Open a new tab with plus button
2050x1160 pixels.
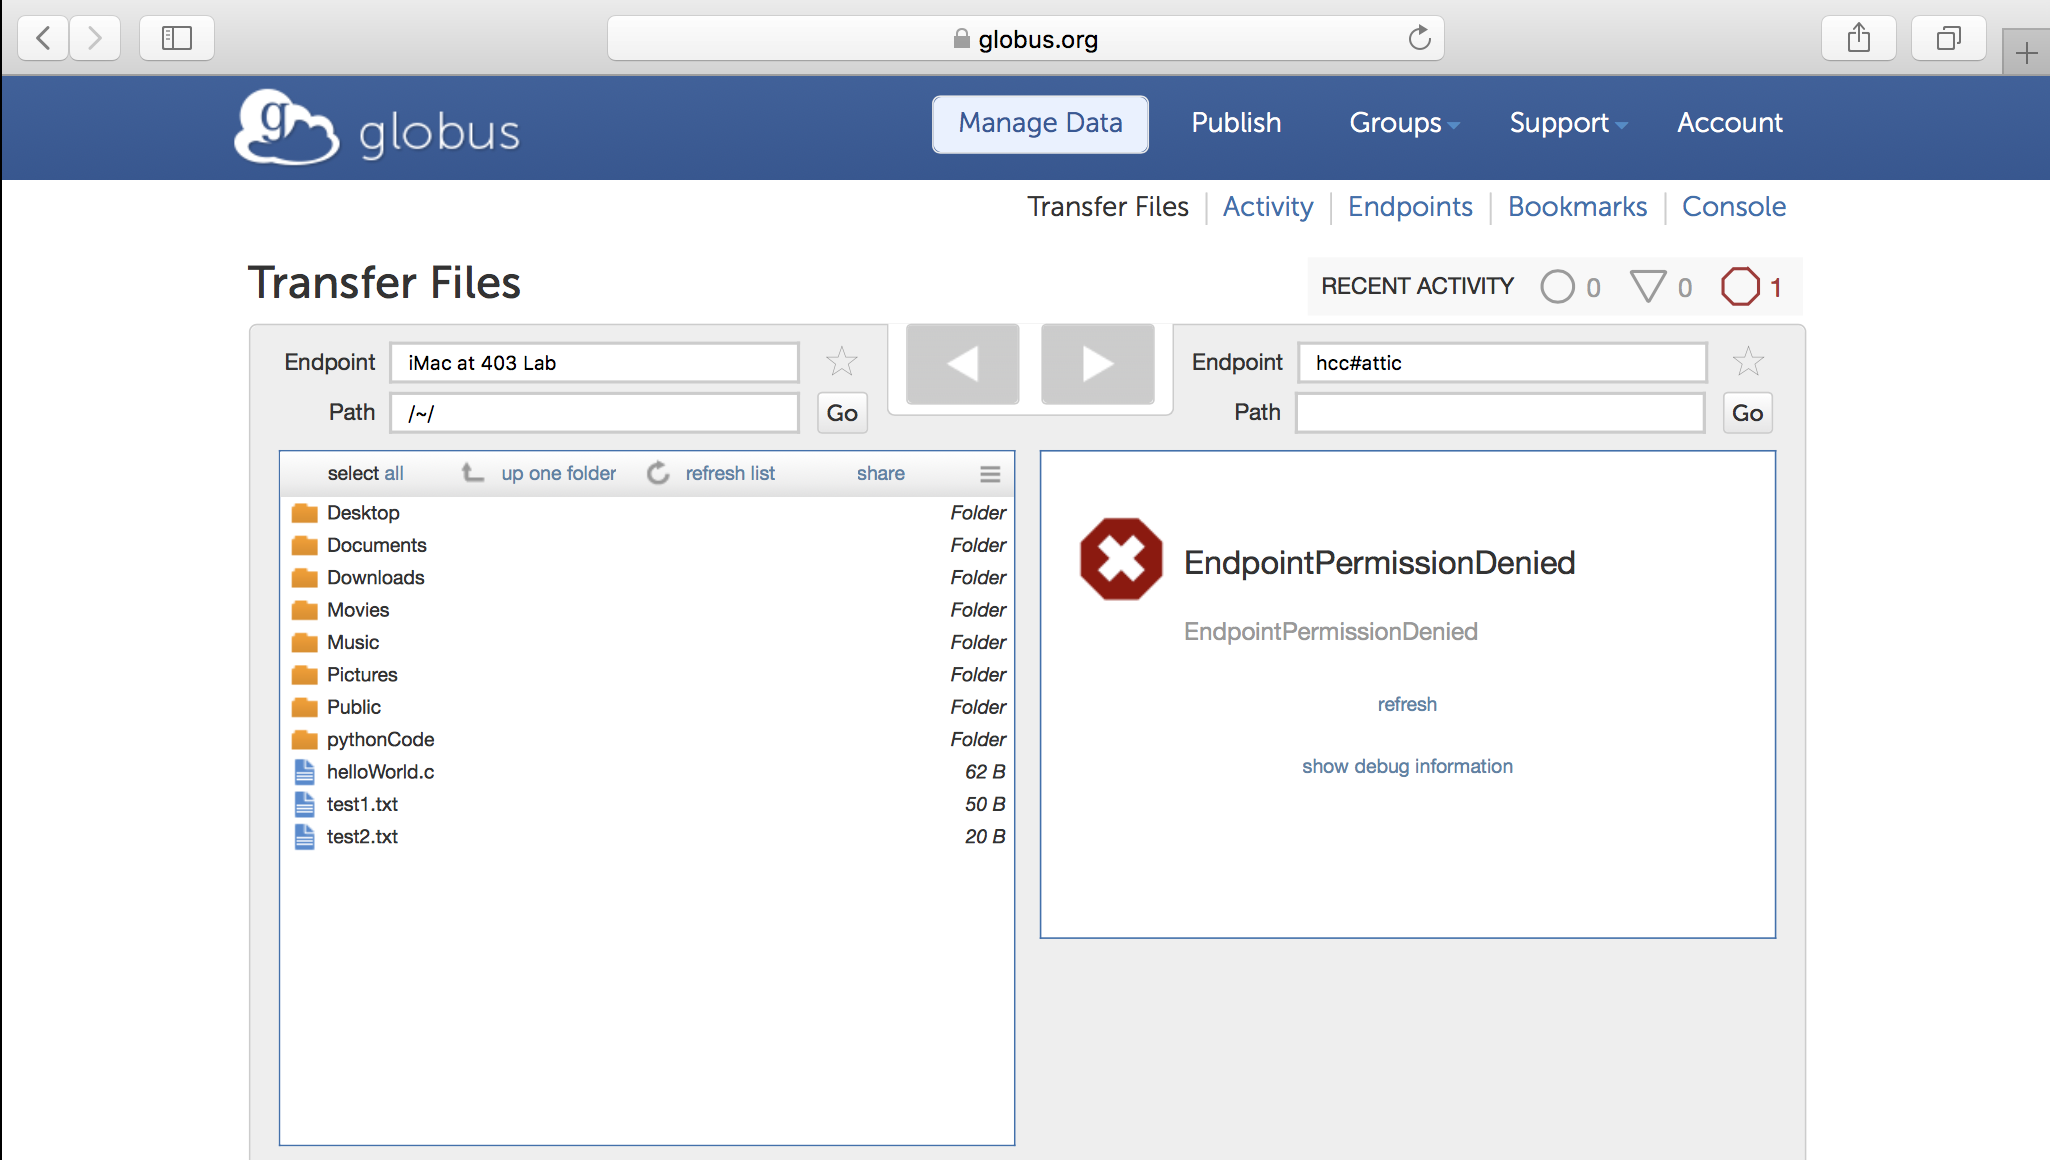pos(2026,52)
